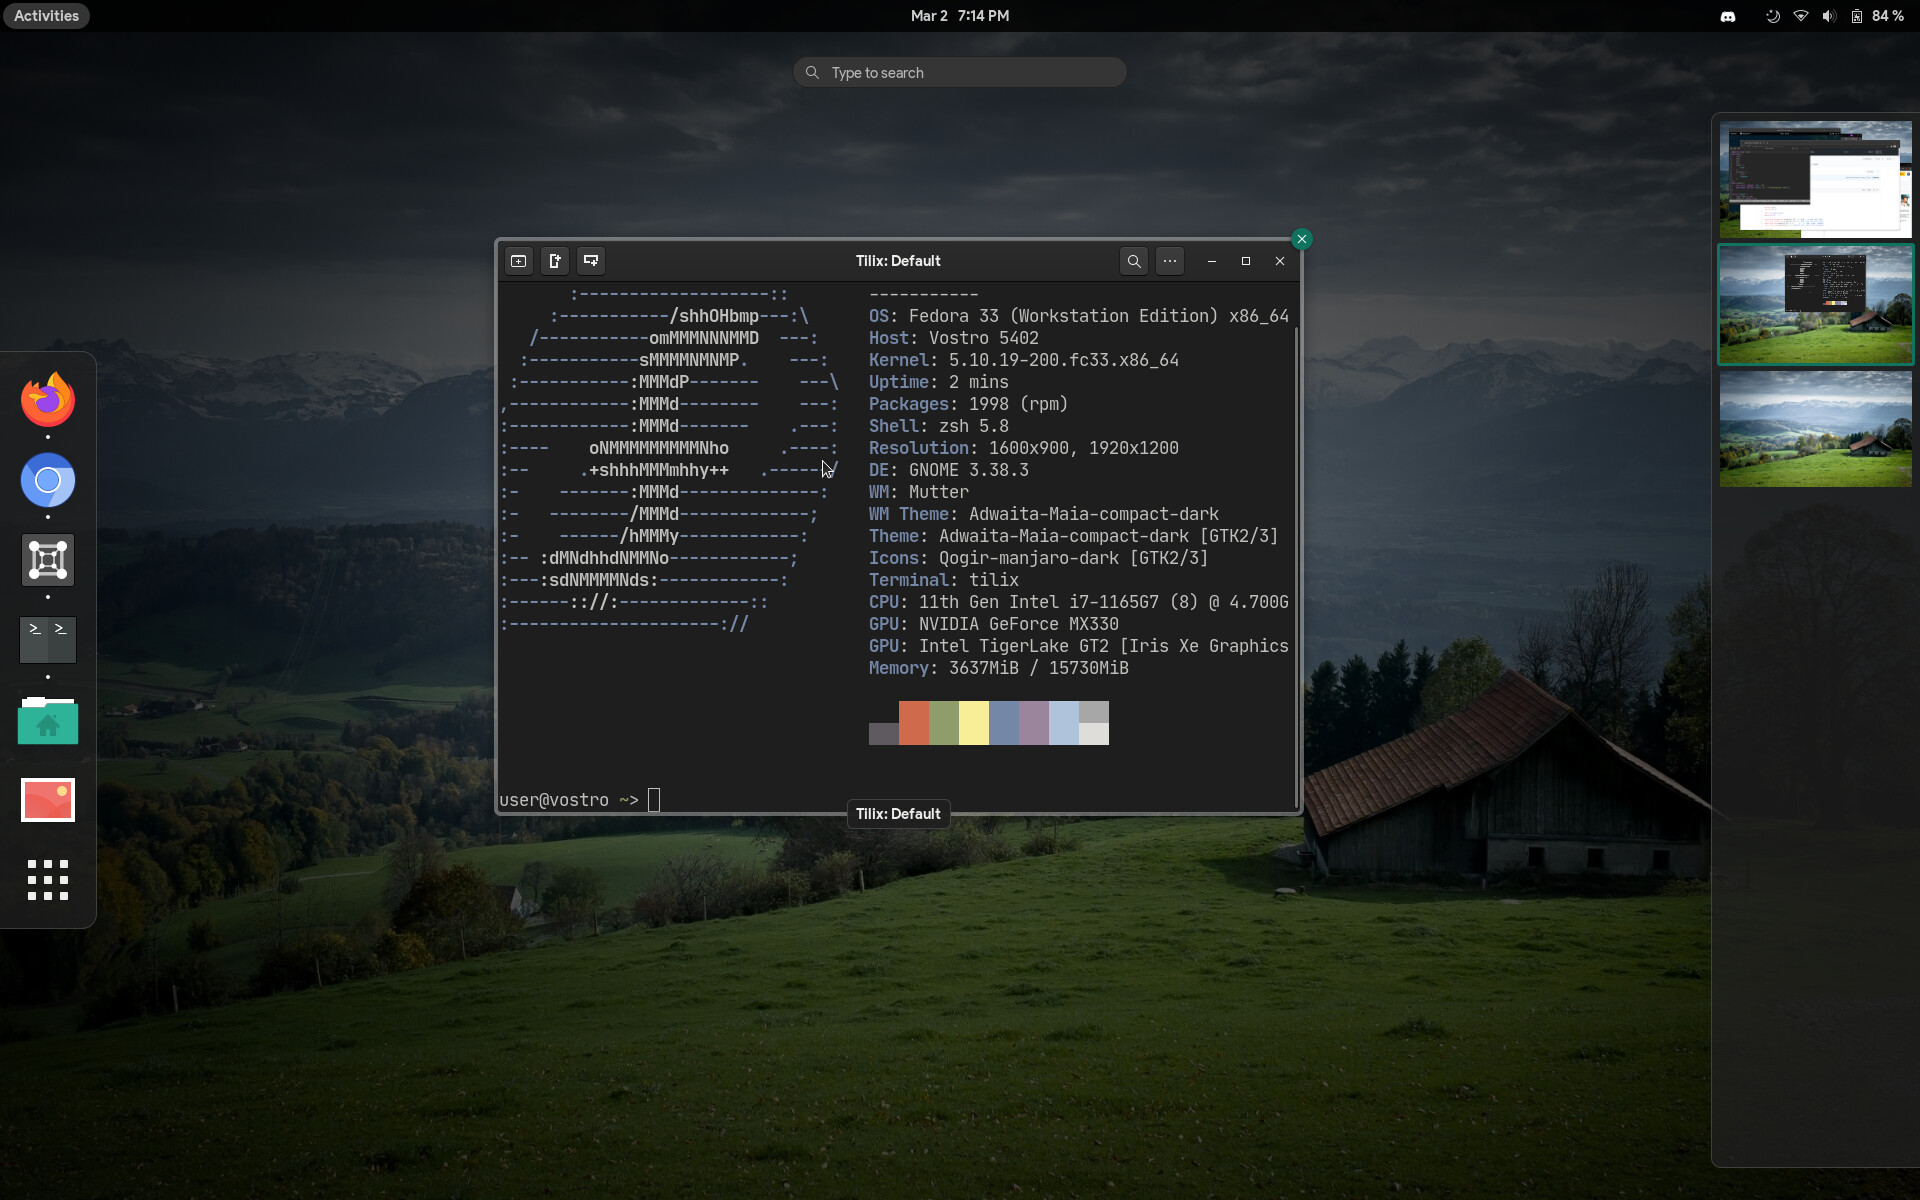Click the Memory usage line

tap(999, 668)
